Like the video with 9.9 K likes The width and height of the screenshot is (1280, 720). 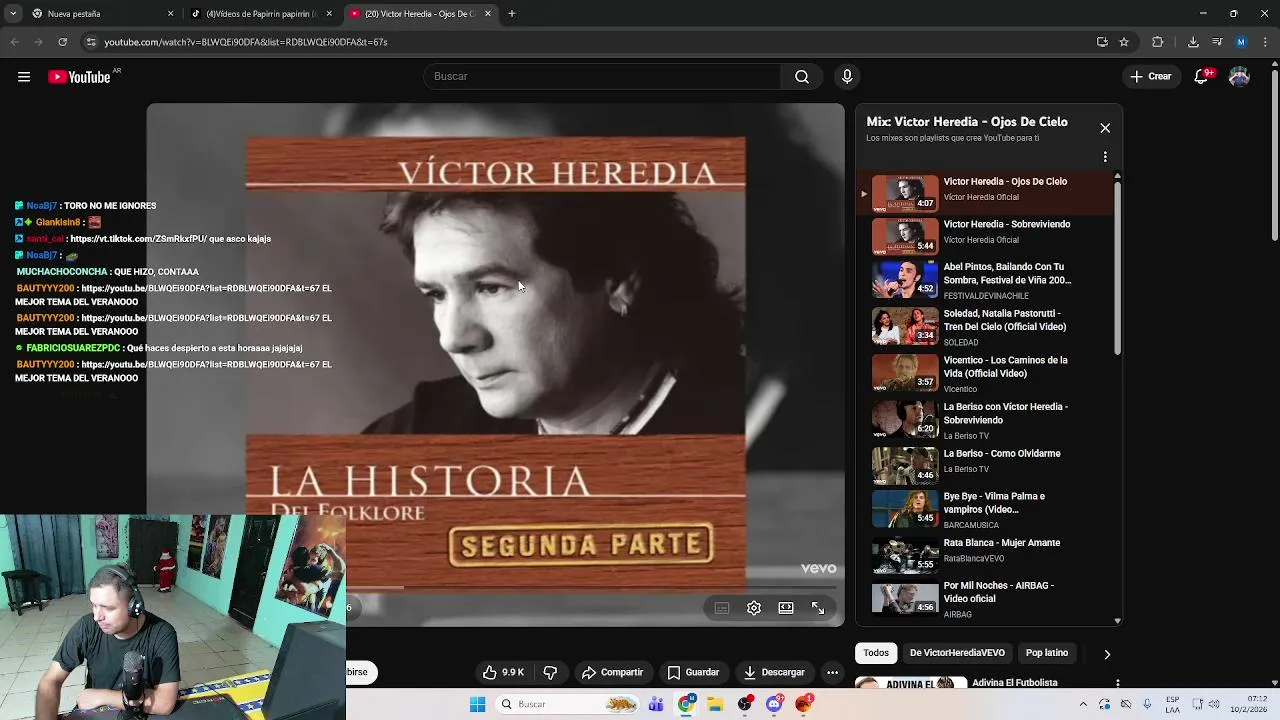click(x=504, y=672)
